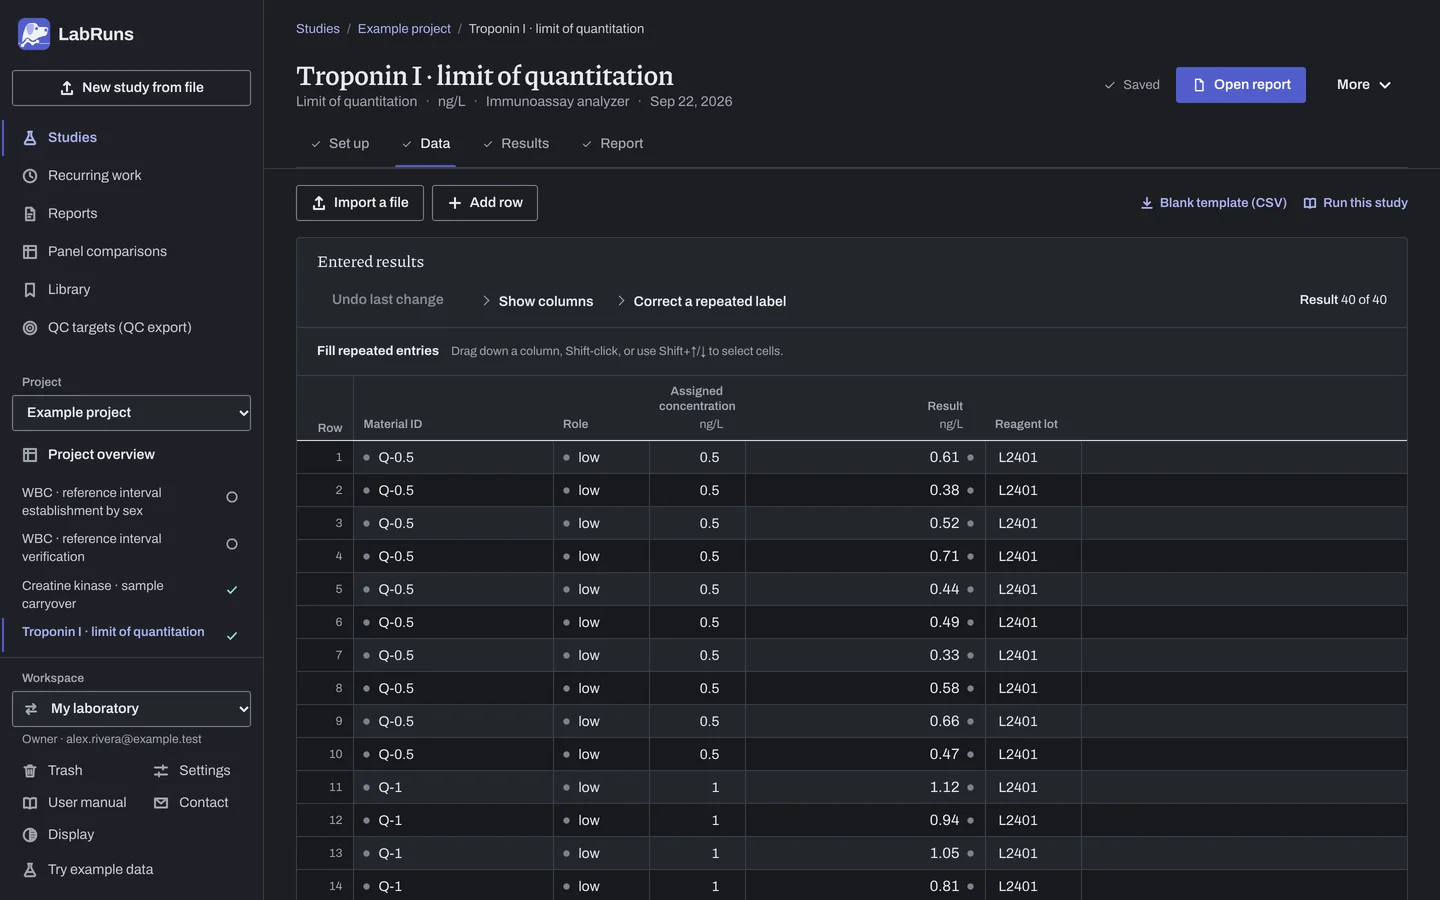Open WBC reference interval establishment by sex
This screenshot has height=900, width=1440.
tap(131, 502)
